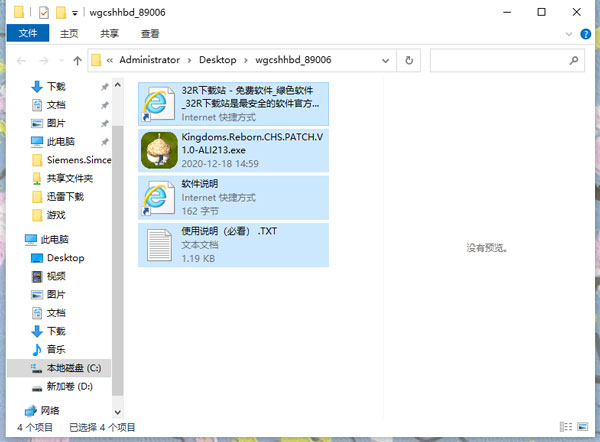Open Kingdoms.Reborn.CHS.PATCH exe file icon
Viewport: 600px width, 442px height.
(x=159, y=150)
